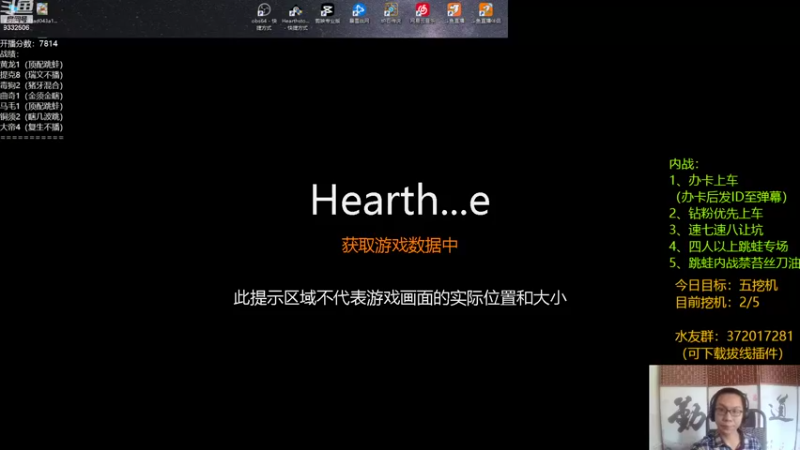Click the streamer webcam thumbnail

[724, 407]
